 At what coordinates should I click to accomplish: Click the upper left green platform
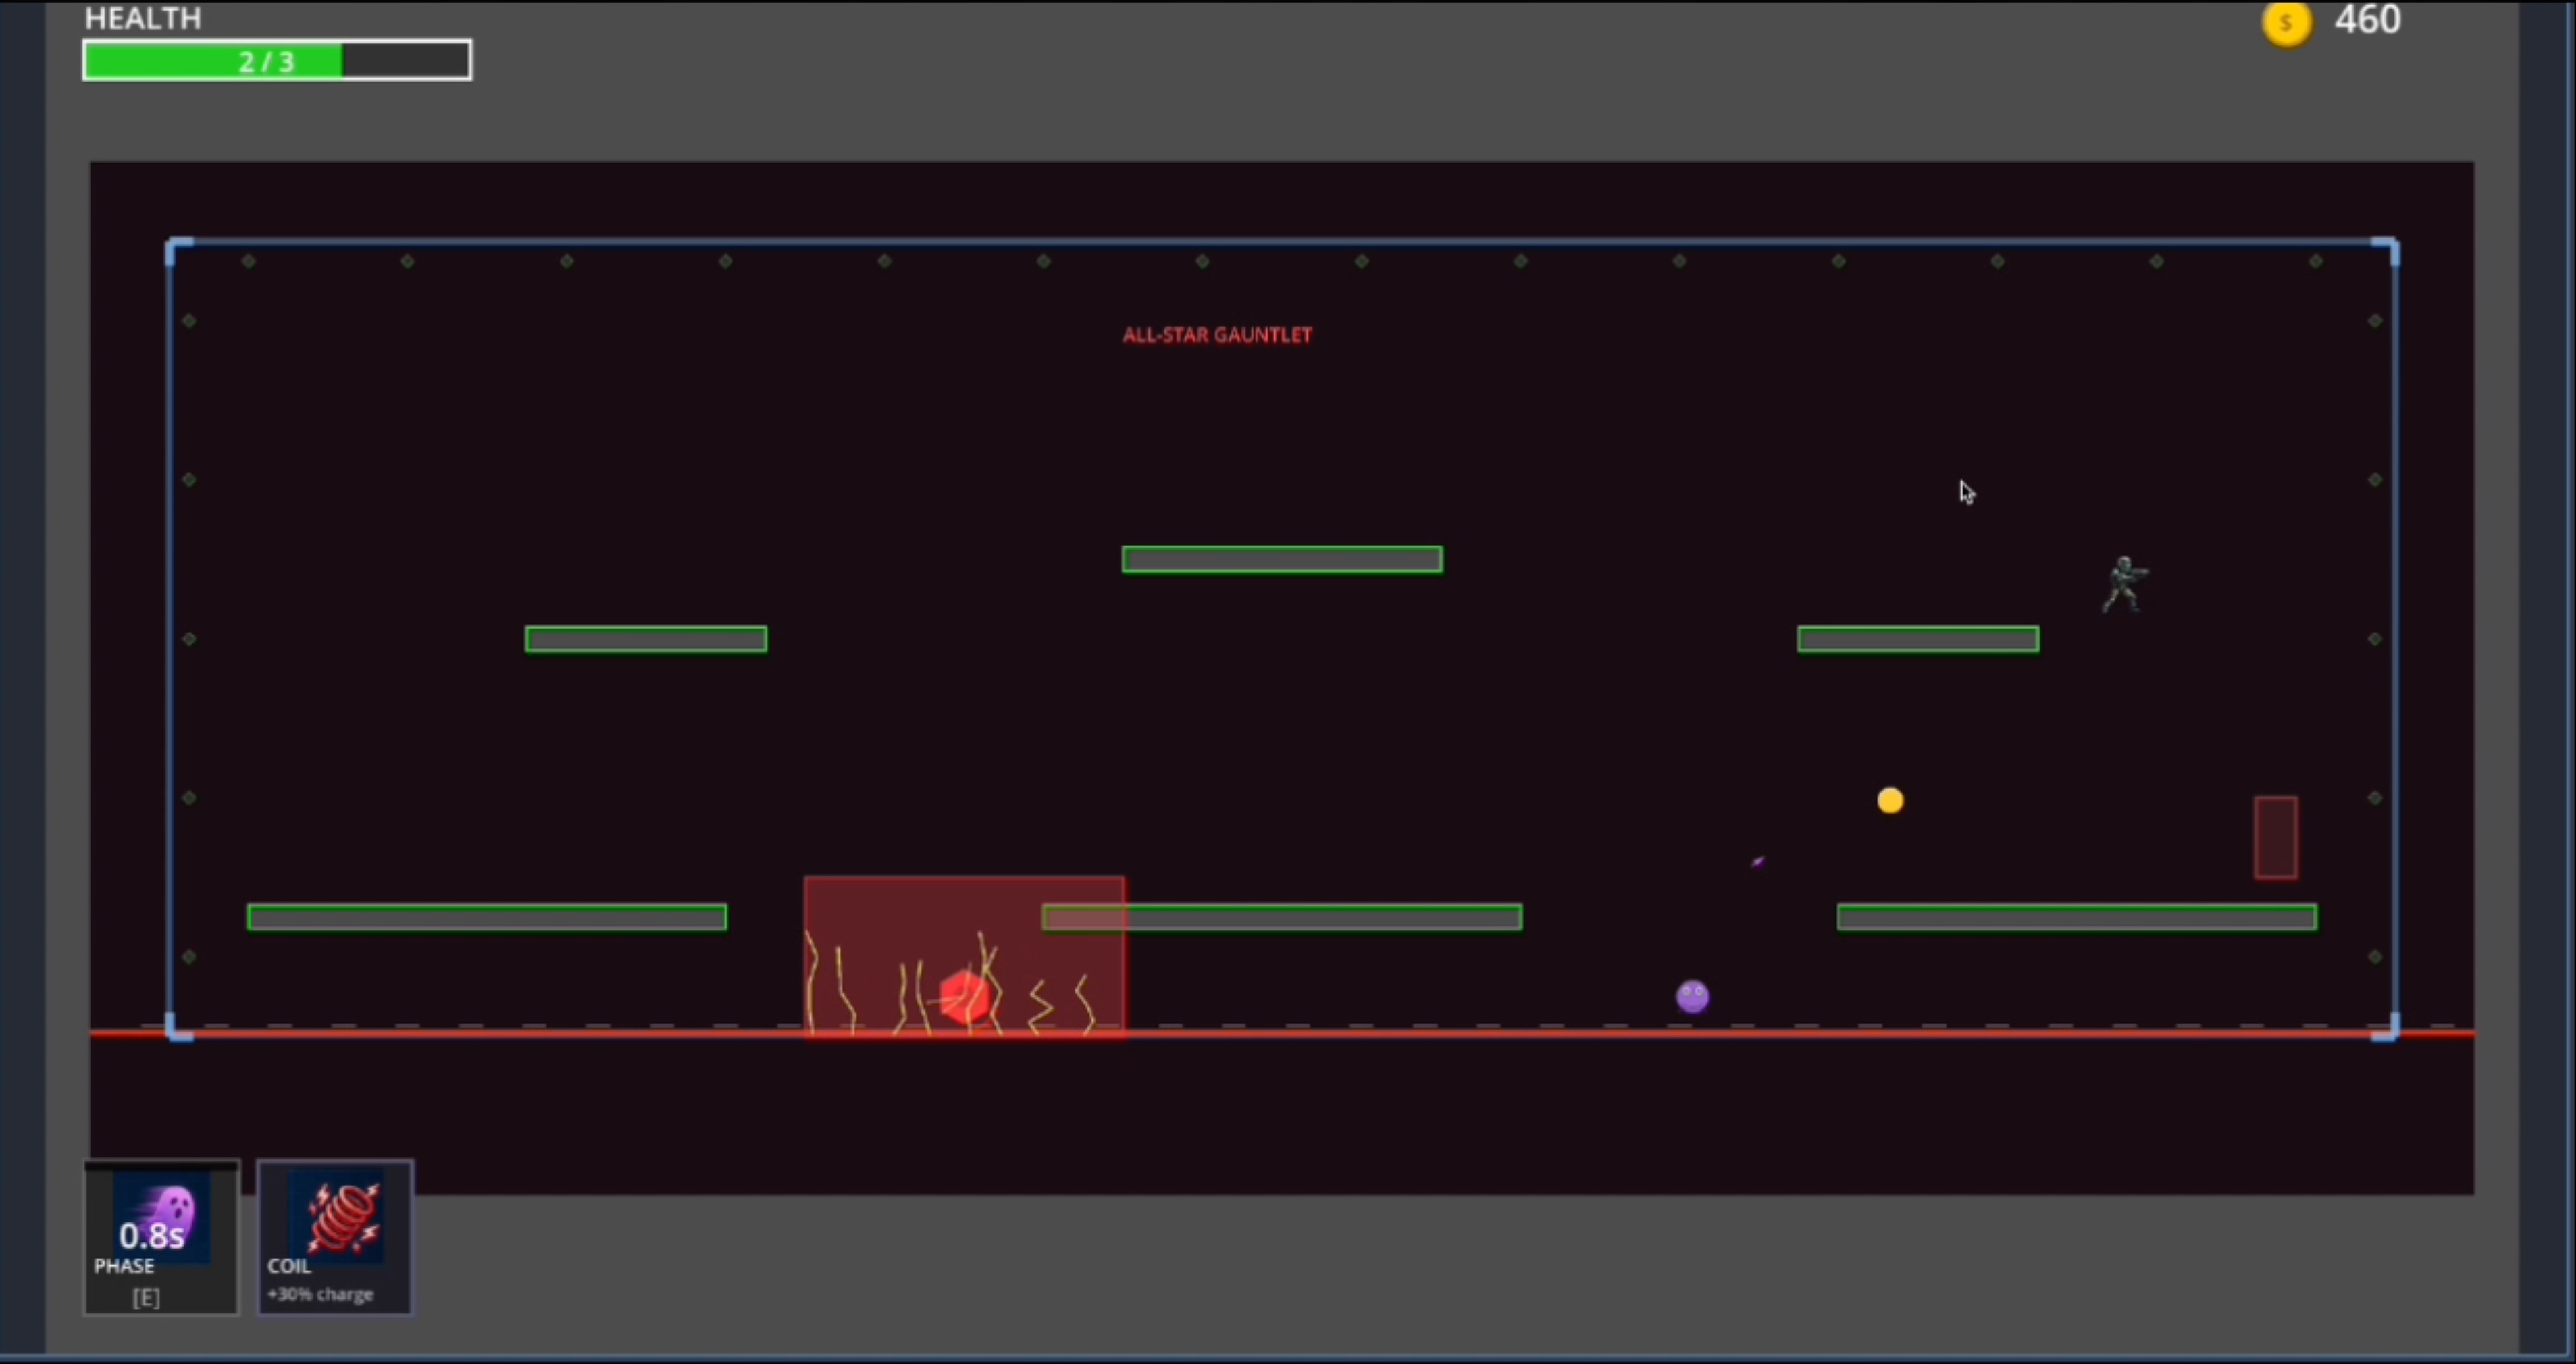coord(645,639)
